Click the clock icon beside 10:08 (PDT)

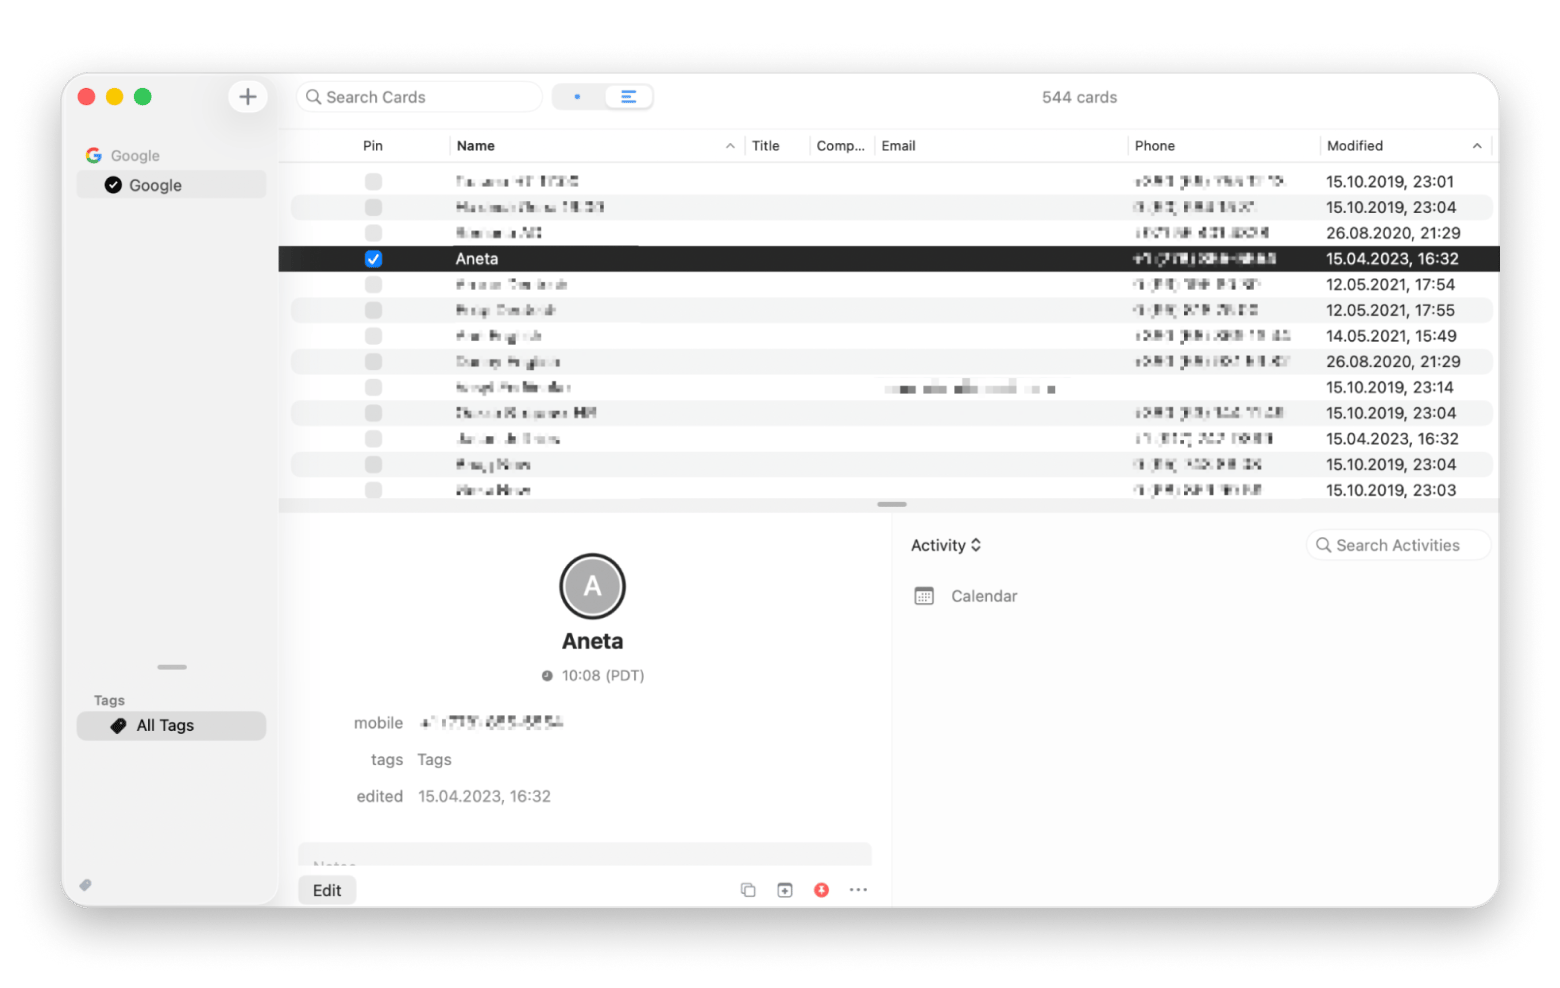[547, 676]
